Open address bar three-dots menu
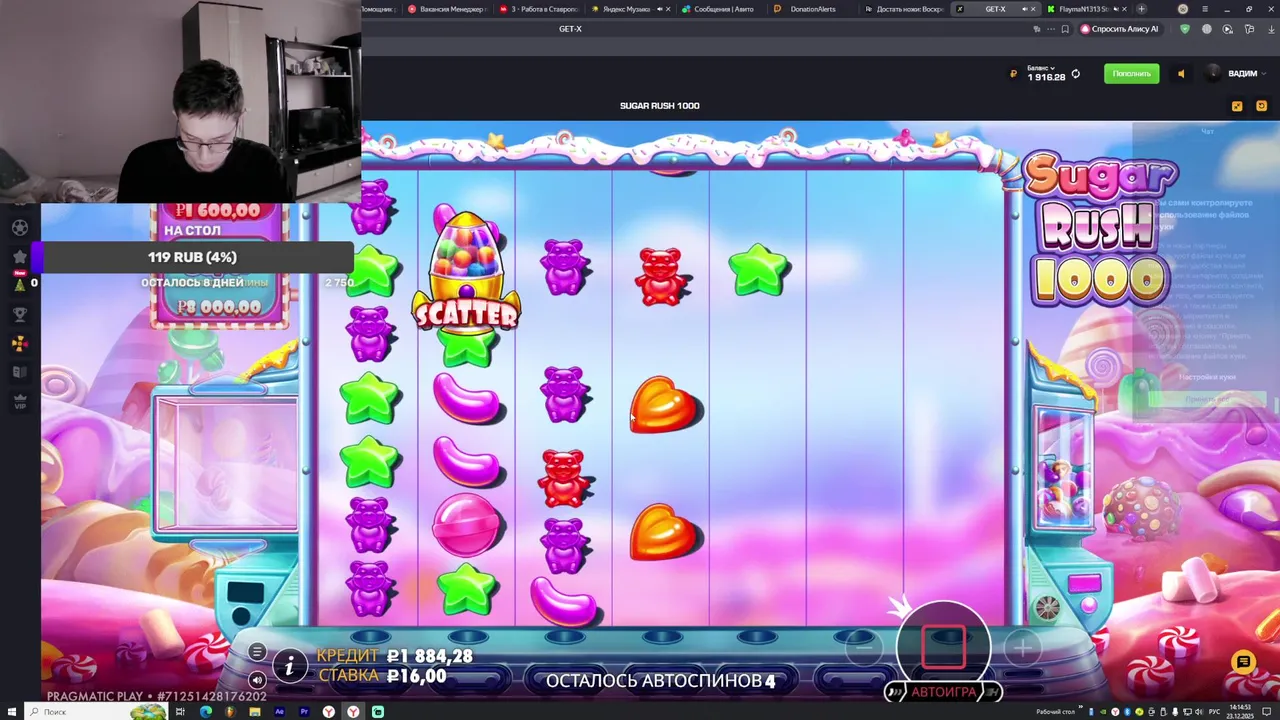This screenshot has height=720, width=1280. point(1050,29)
